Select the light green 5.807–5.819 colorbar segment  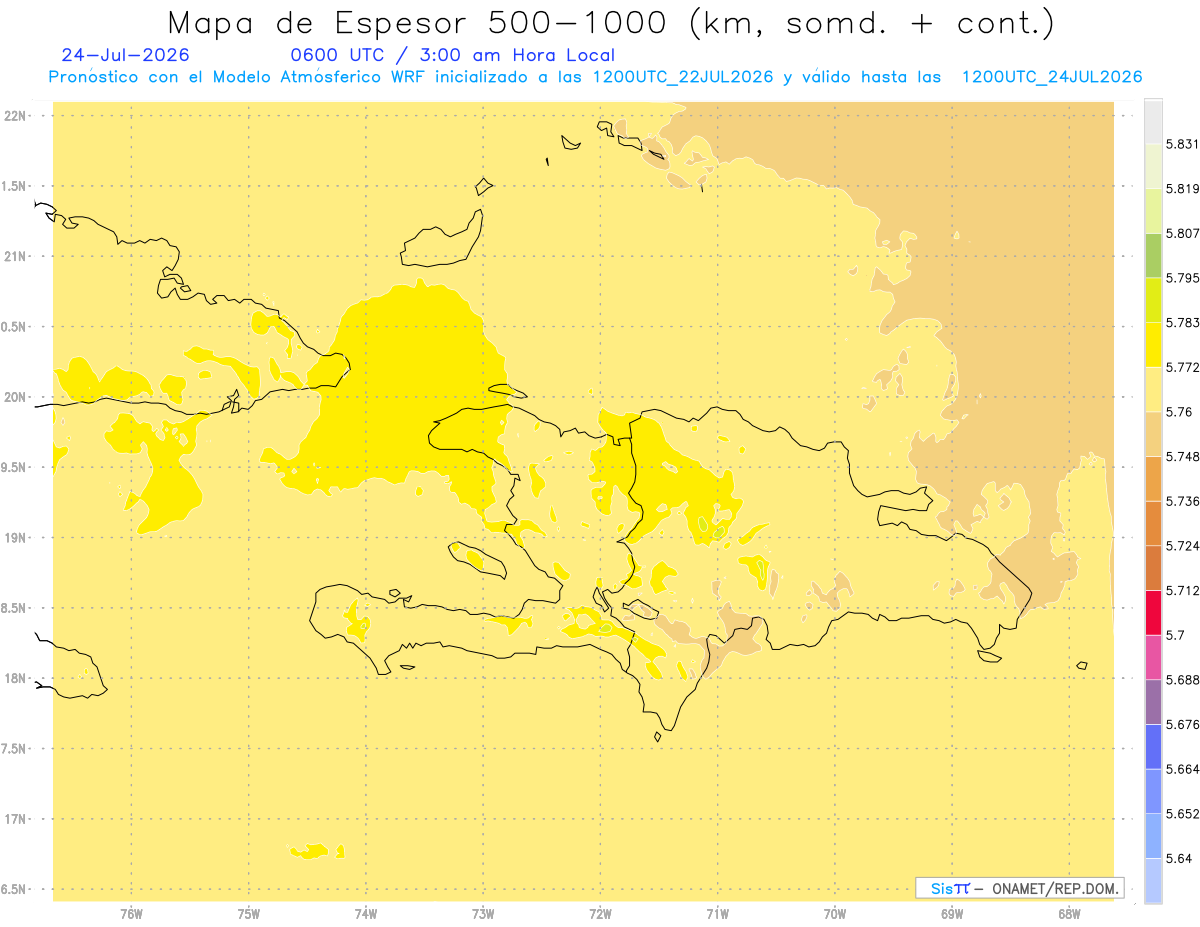click(1153, 211)
